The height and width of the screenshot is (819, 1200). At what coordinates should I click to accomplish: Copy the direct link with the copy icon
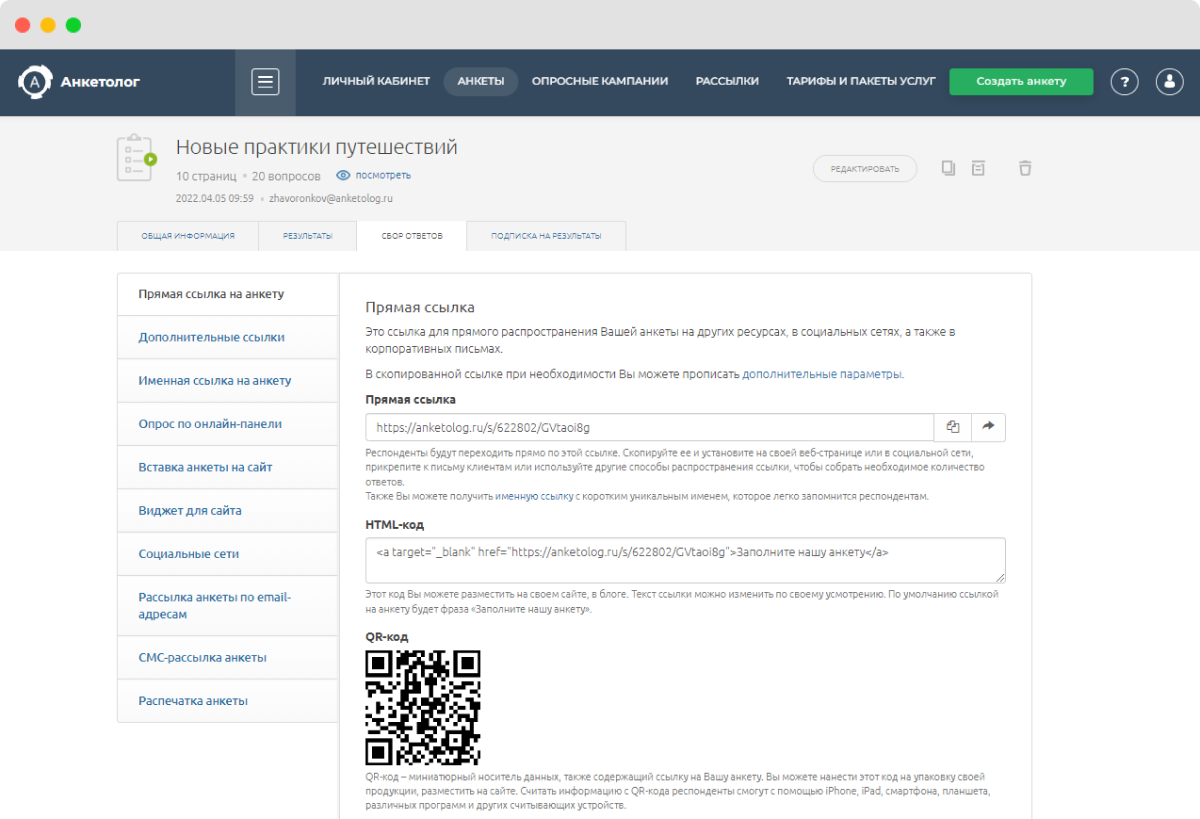click(x=952, y=427)
